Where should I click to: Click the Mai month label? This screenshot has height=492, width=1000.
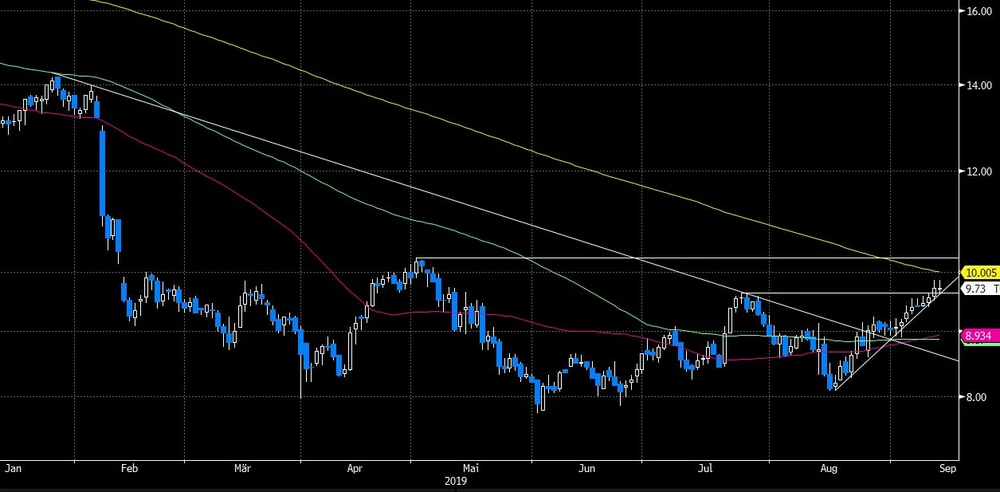click(x=471, y=468)
